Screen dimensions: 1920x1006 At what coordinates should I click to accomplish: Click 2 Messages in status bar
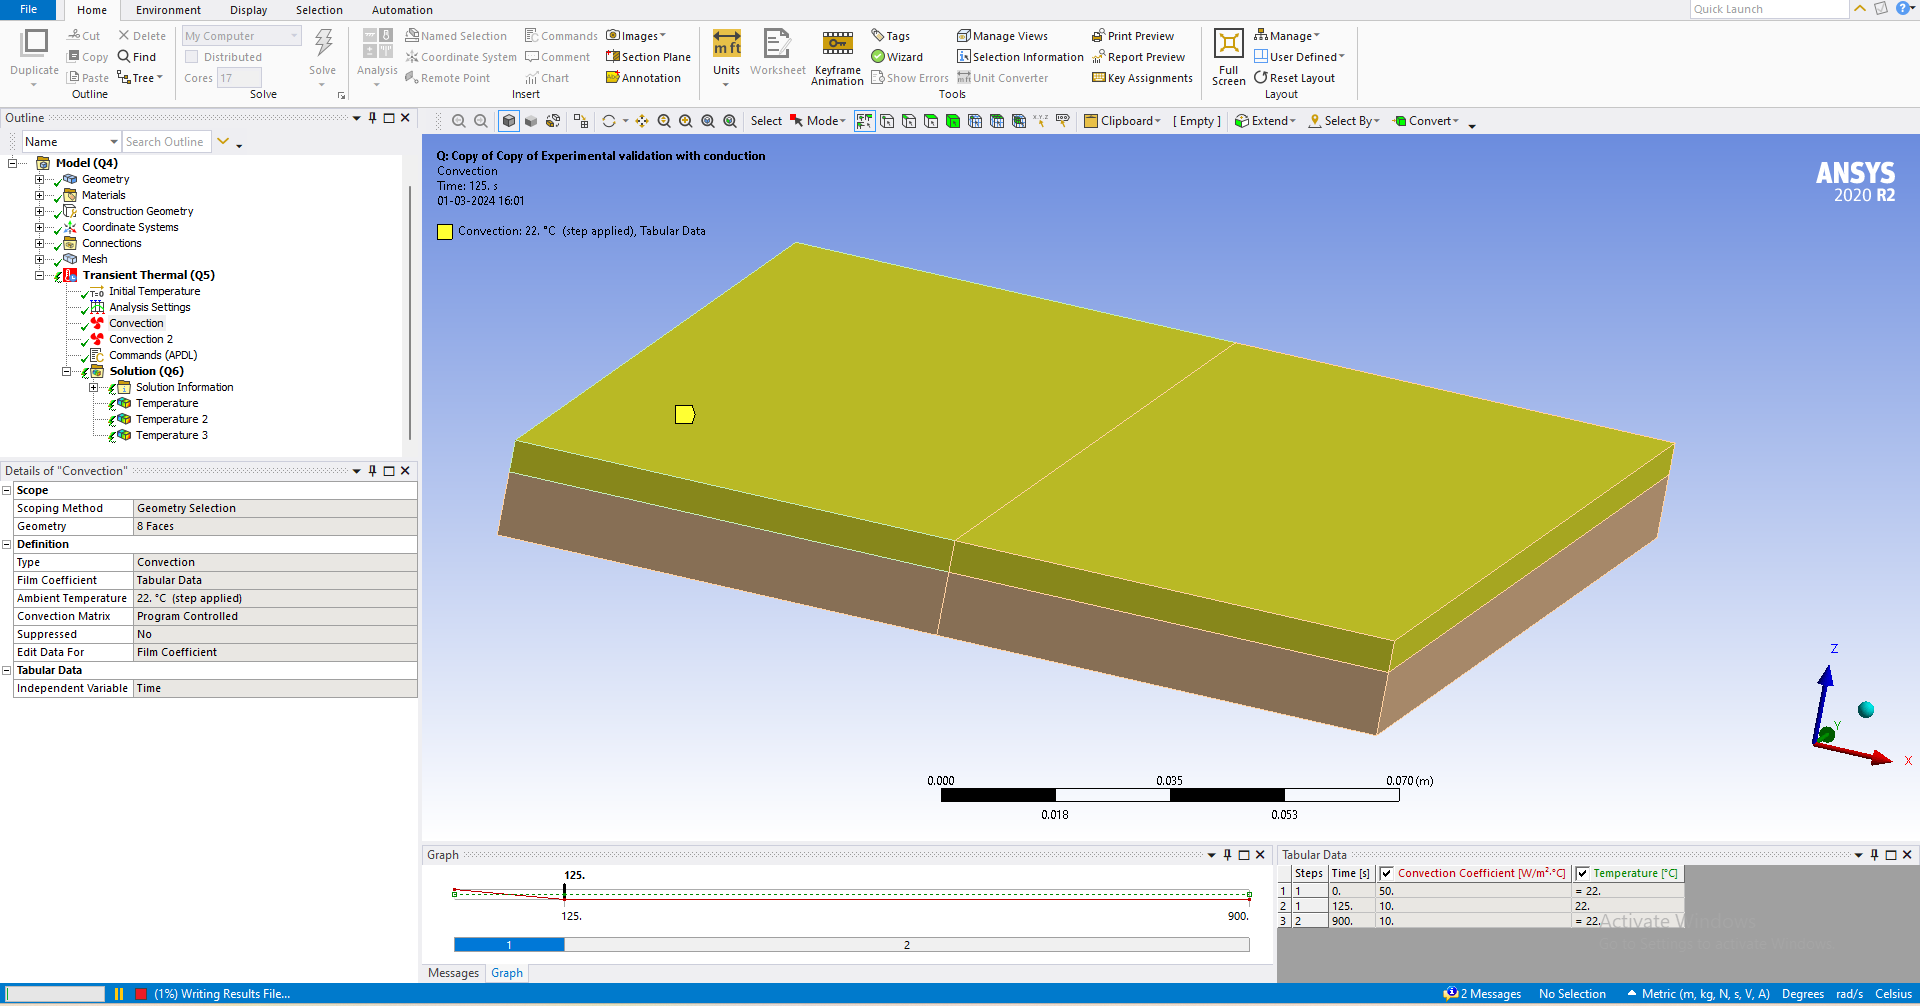point(1482,994)
